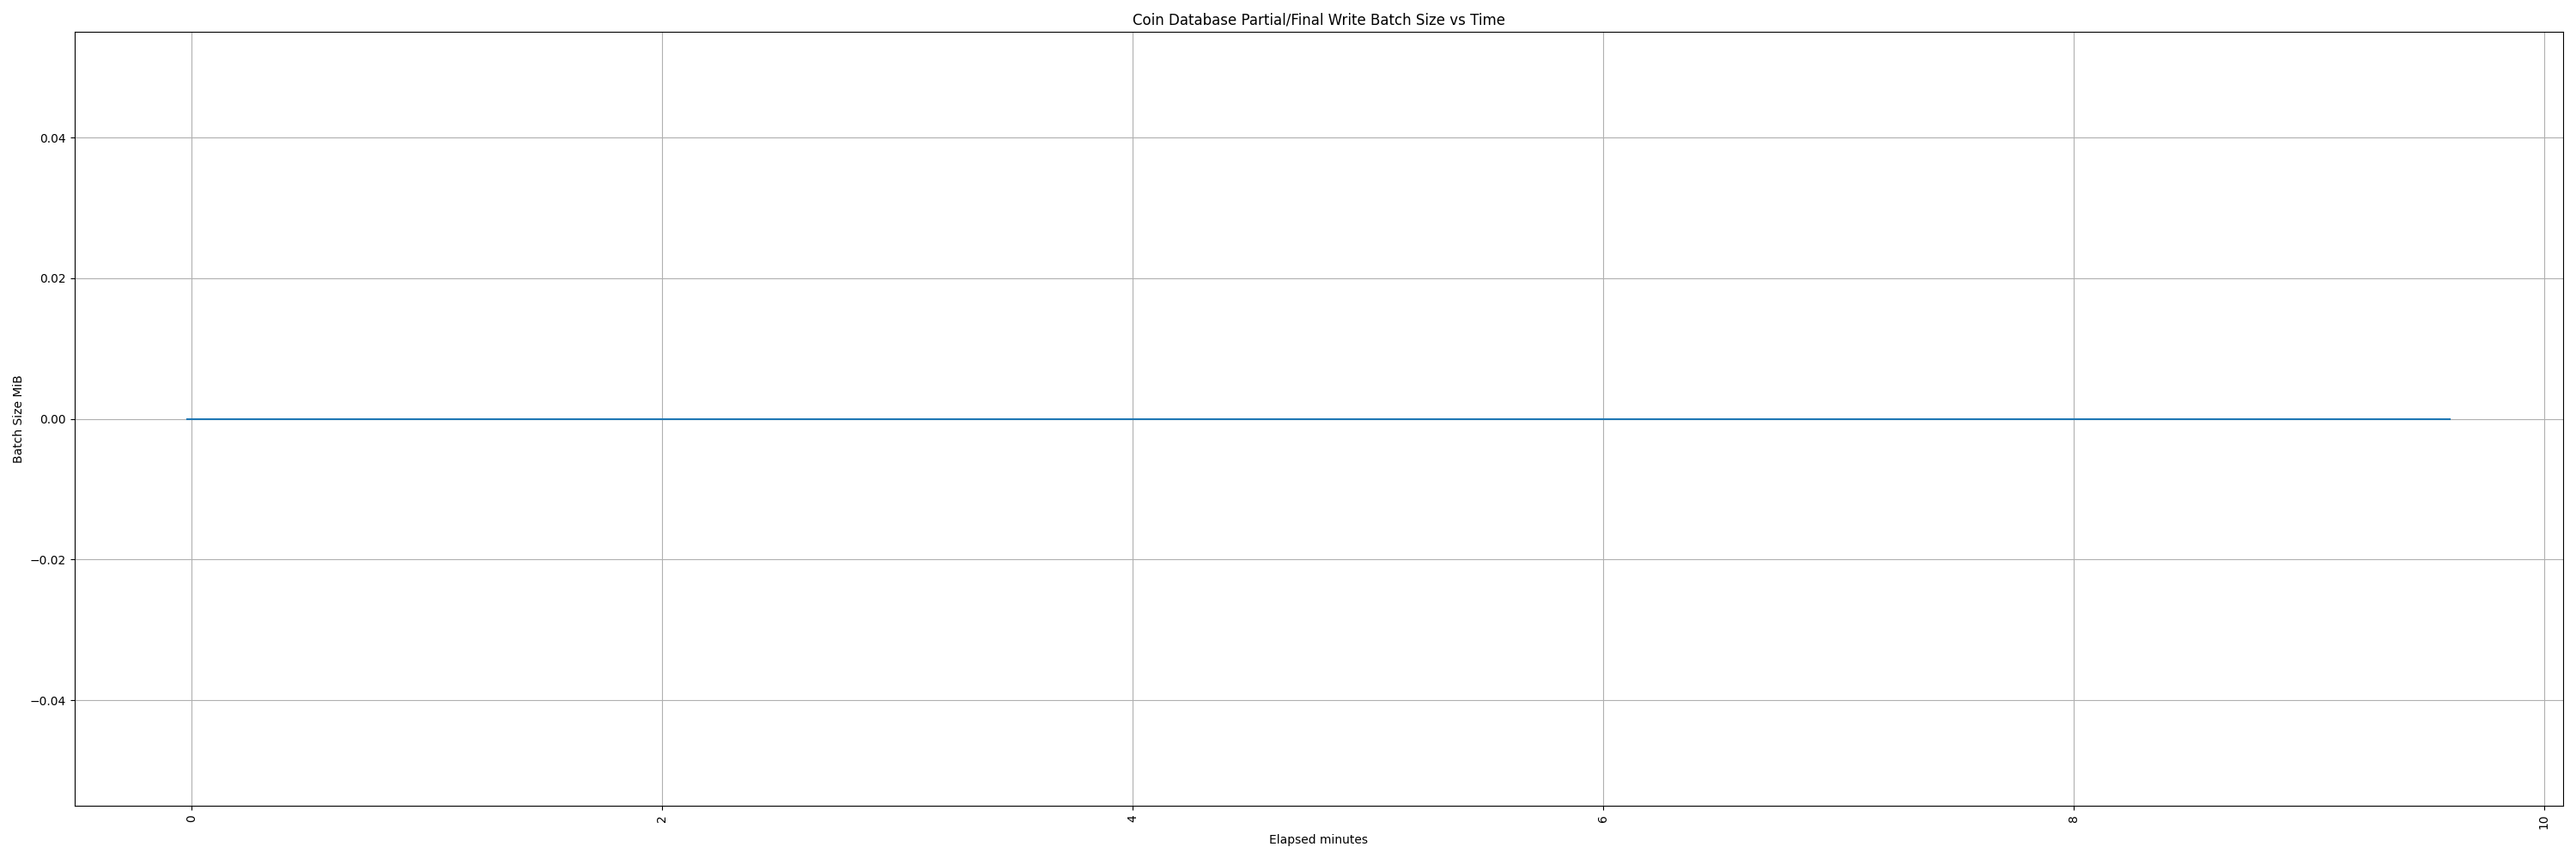Click grid intersection at 6 minutes and −0.02
This screenshot has height=859, width=2576.
click(1603, 560)
